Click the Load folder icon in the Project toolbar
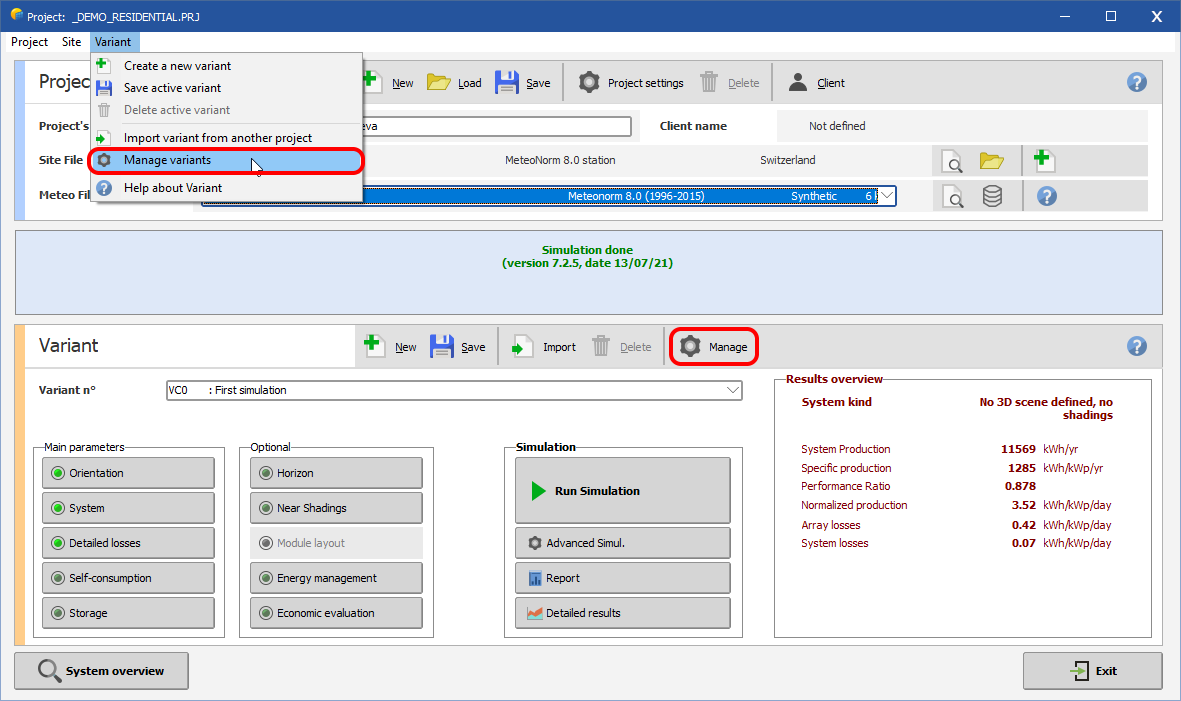The width and height of the screenshot is (1181, 701). tap(438, 82)
